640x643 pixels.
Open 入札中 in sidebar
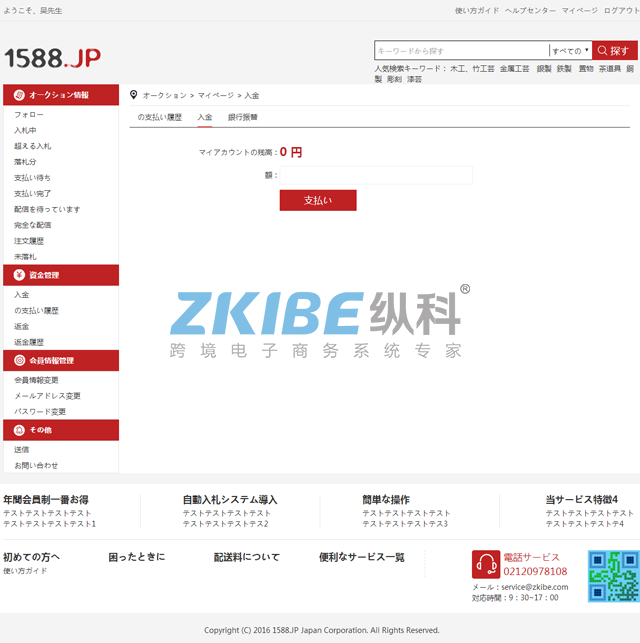(x=25, y=130)
